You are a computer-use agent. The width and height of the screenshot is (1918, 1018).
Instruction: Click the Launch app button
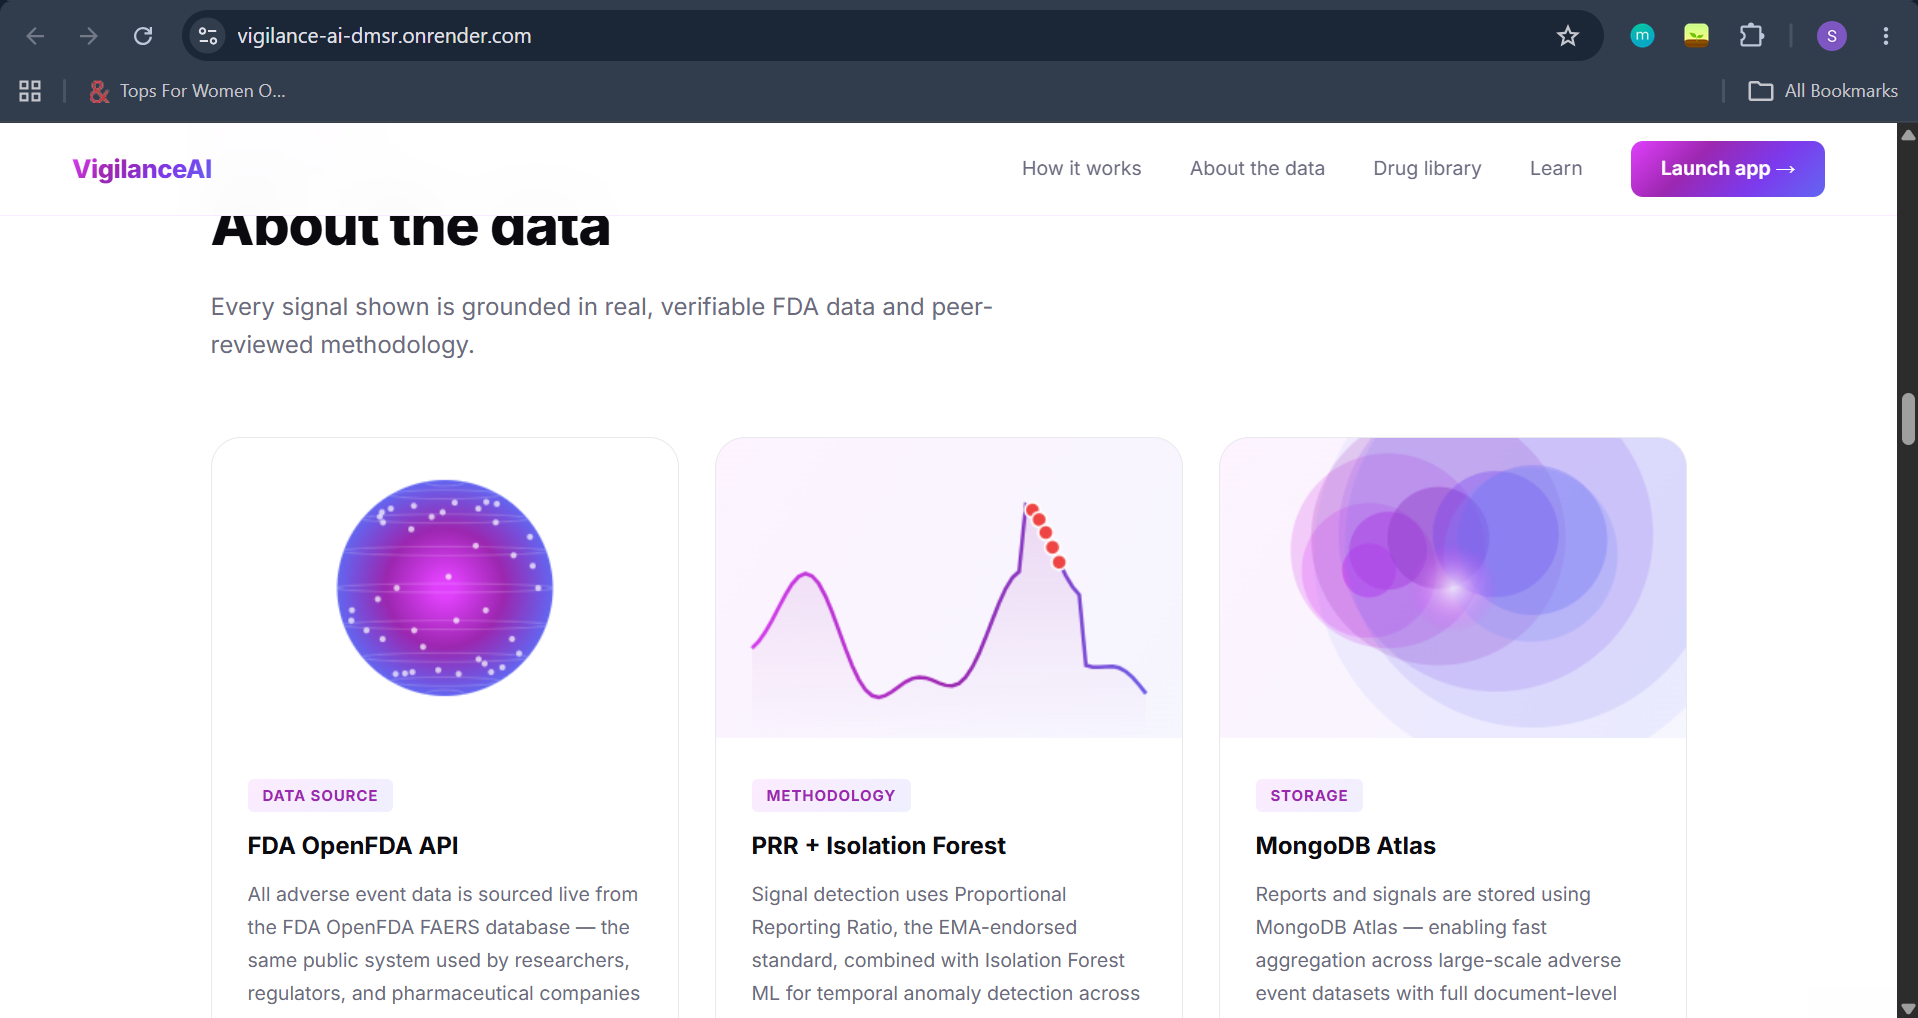click(x=1727, y=169)
